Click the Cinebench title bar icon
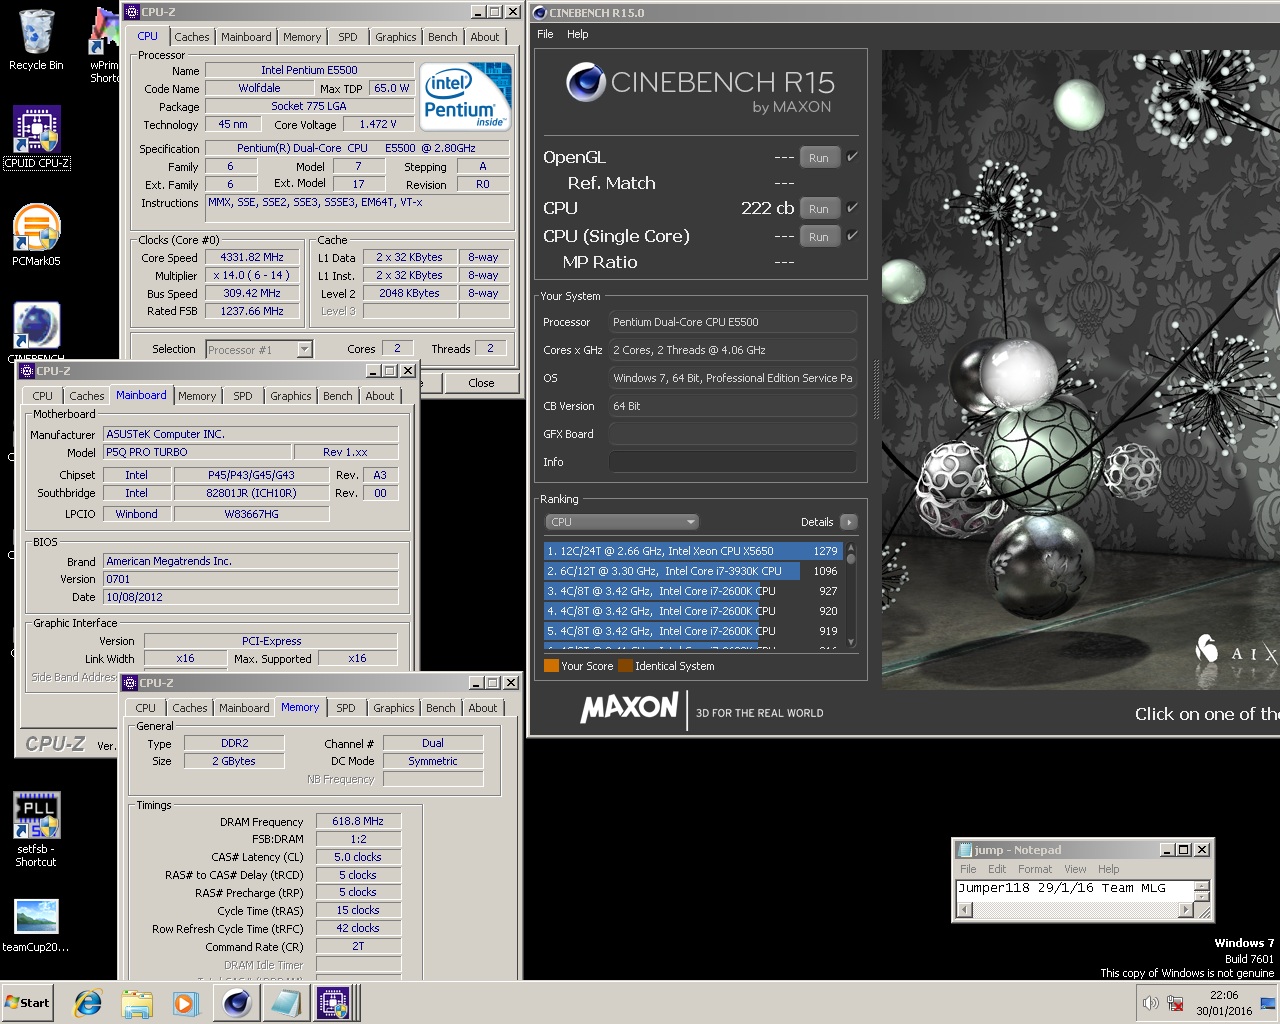 point(540,13)
